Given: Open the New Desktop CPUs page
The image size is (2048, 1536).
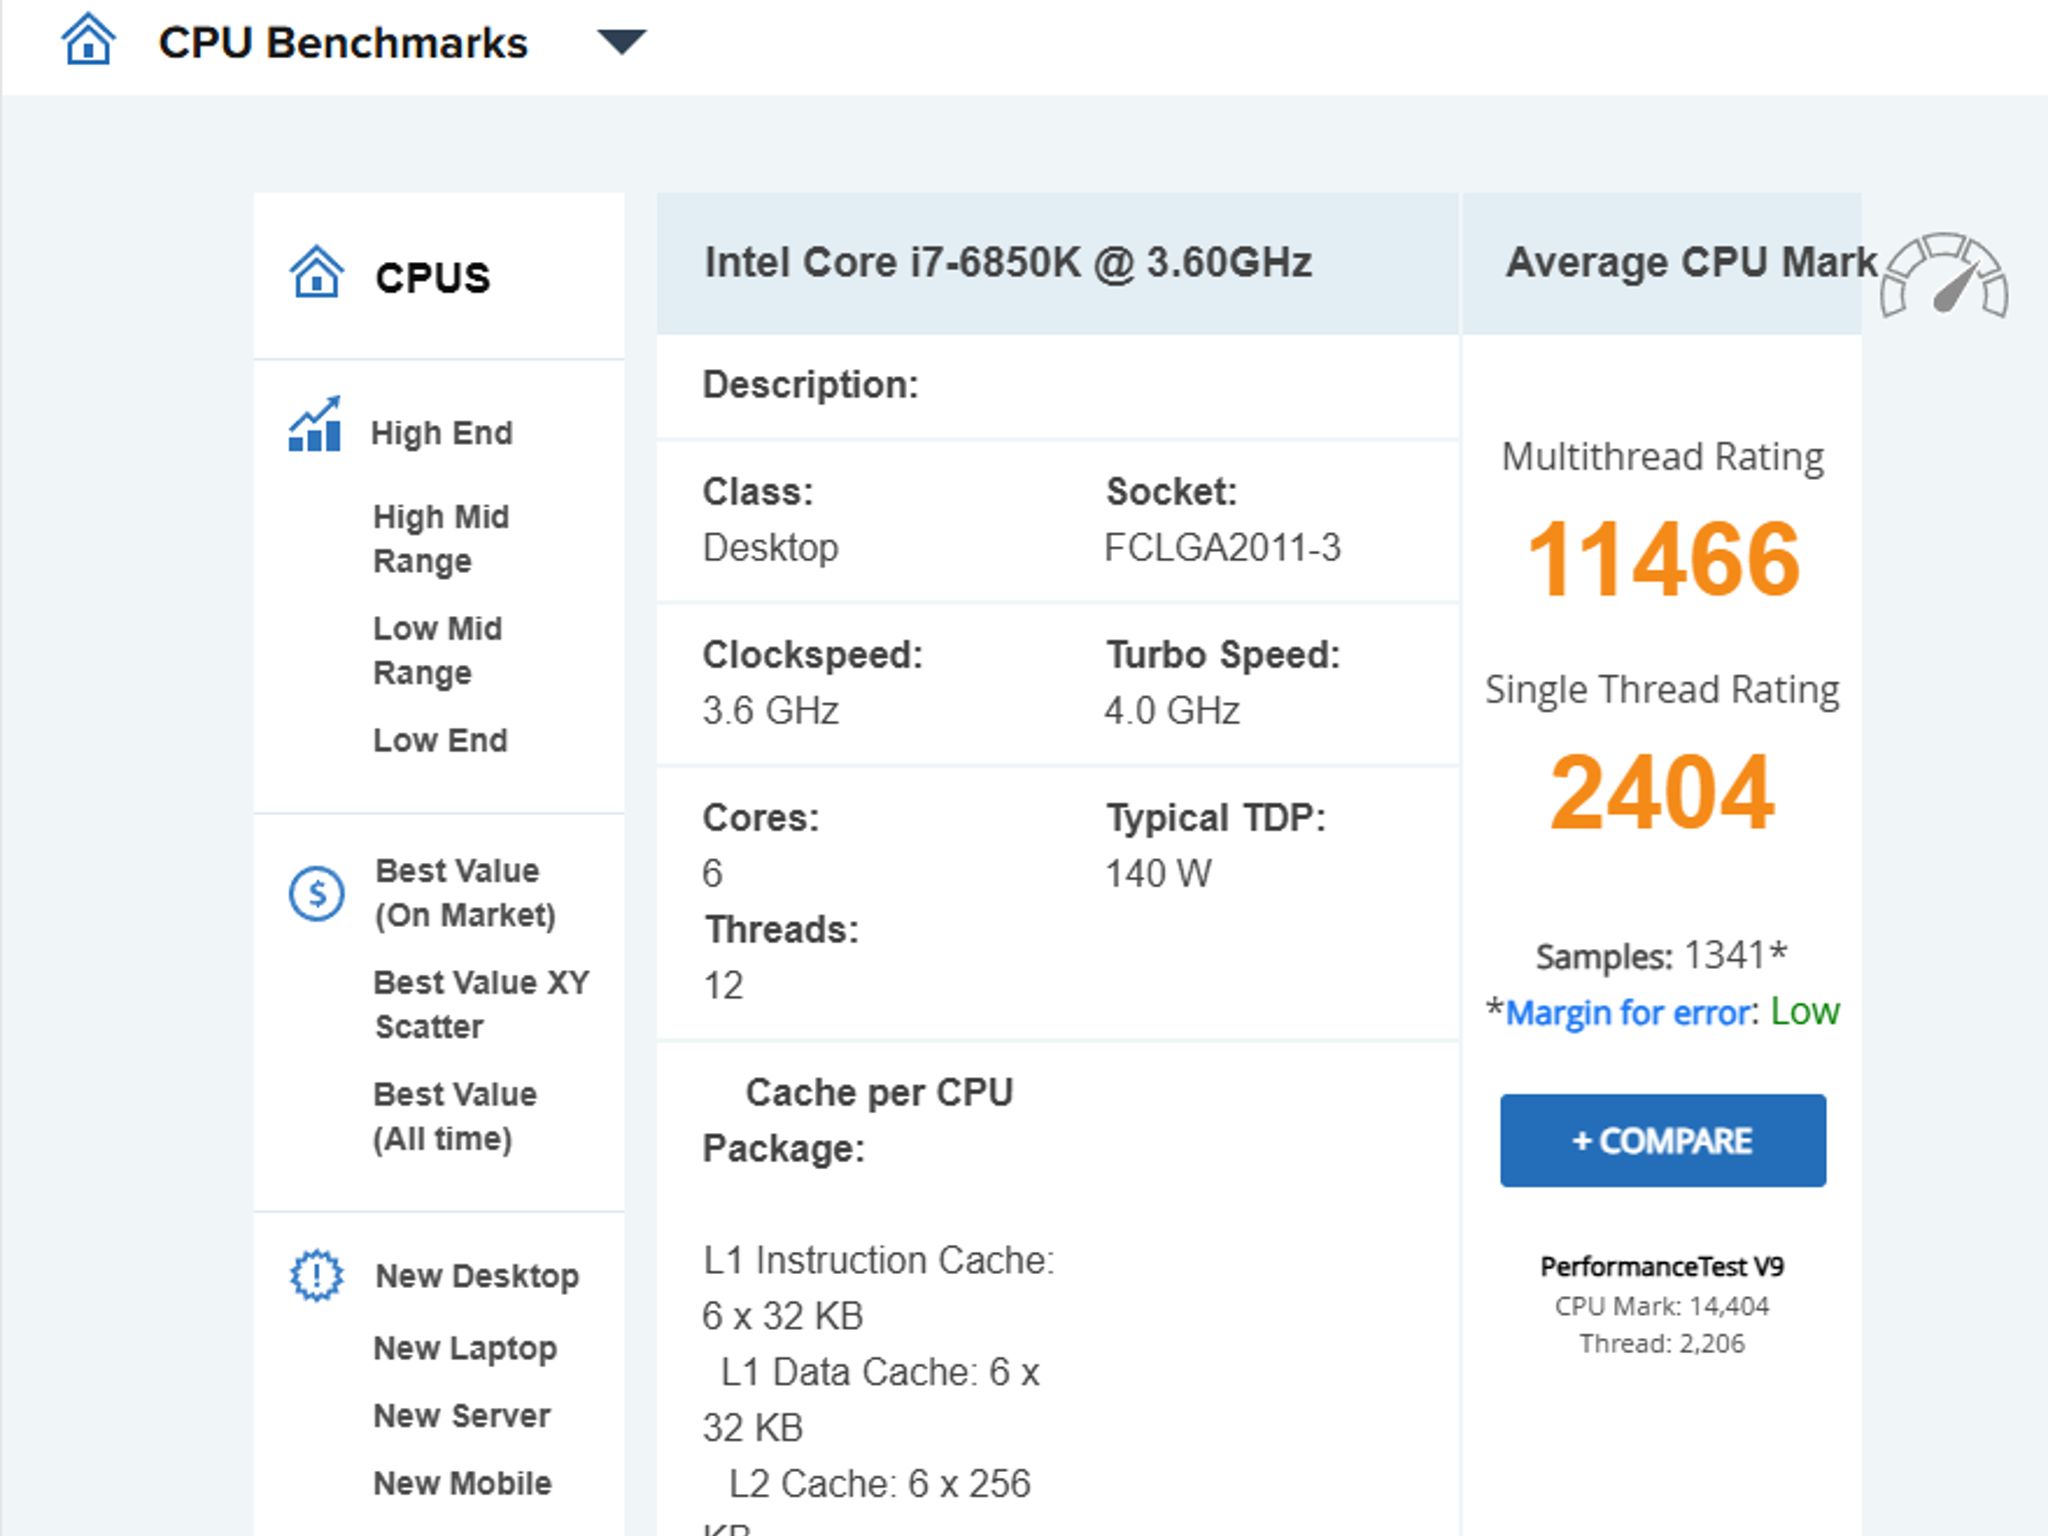Looking at the screenshot, I should [477, 1276].
